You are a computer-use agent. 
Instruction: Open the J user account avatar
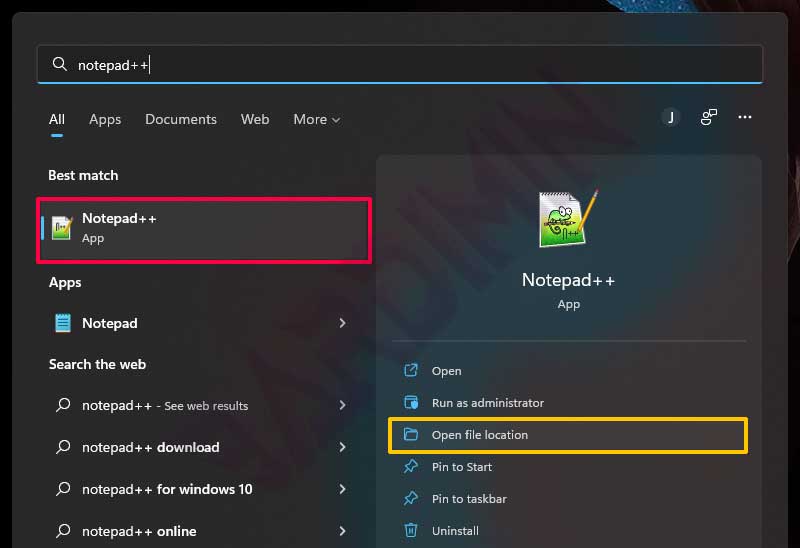click(671, 117)
